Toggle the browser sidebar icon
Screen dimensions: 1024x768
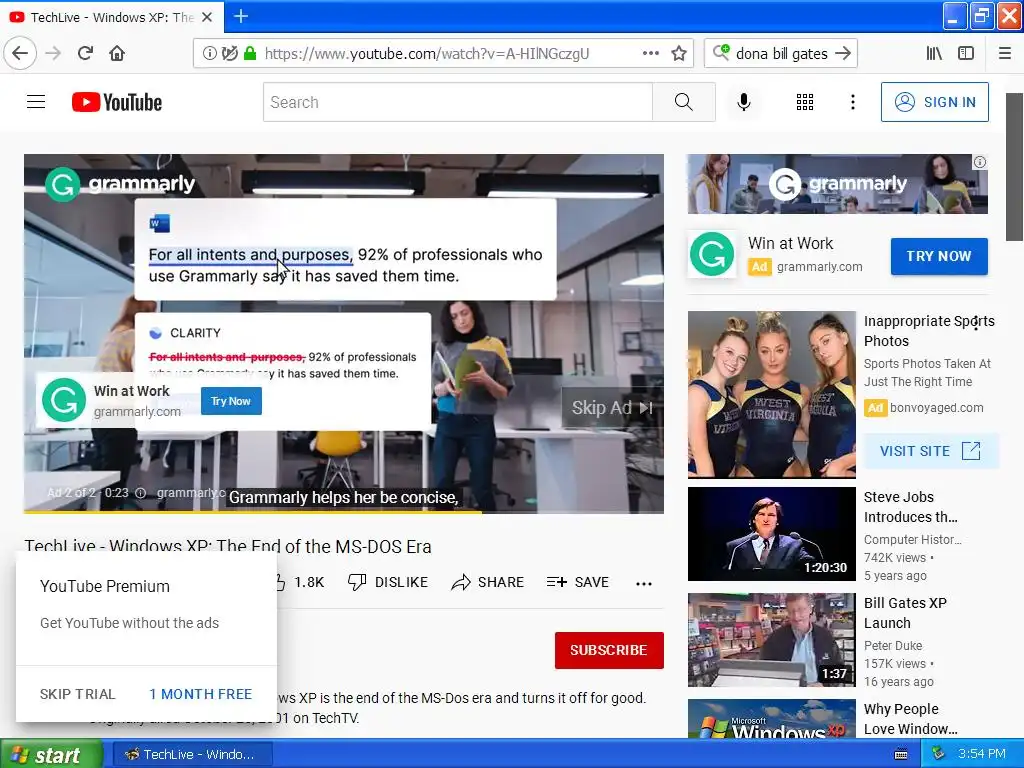click(x=966, y=53)
